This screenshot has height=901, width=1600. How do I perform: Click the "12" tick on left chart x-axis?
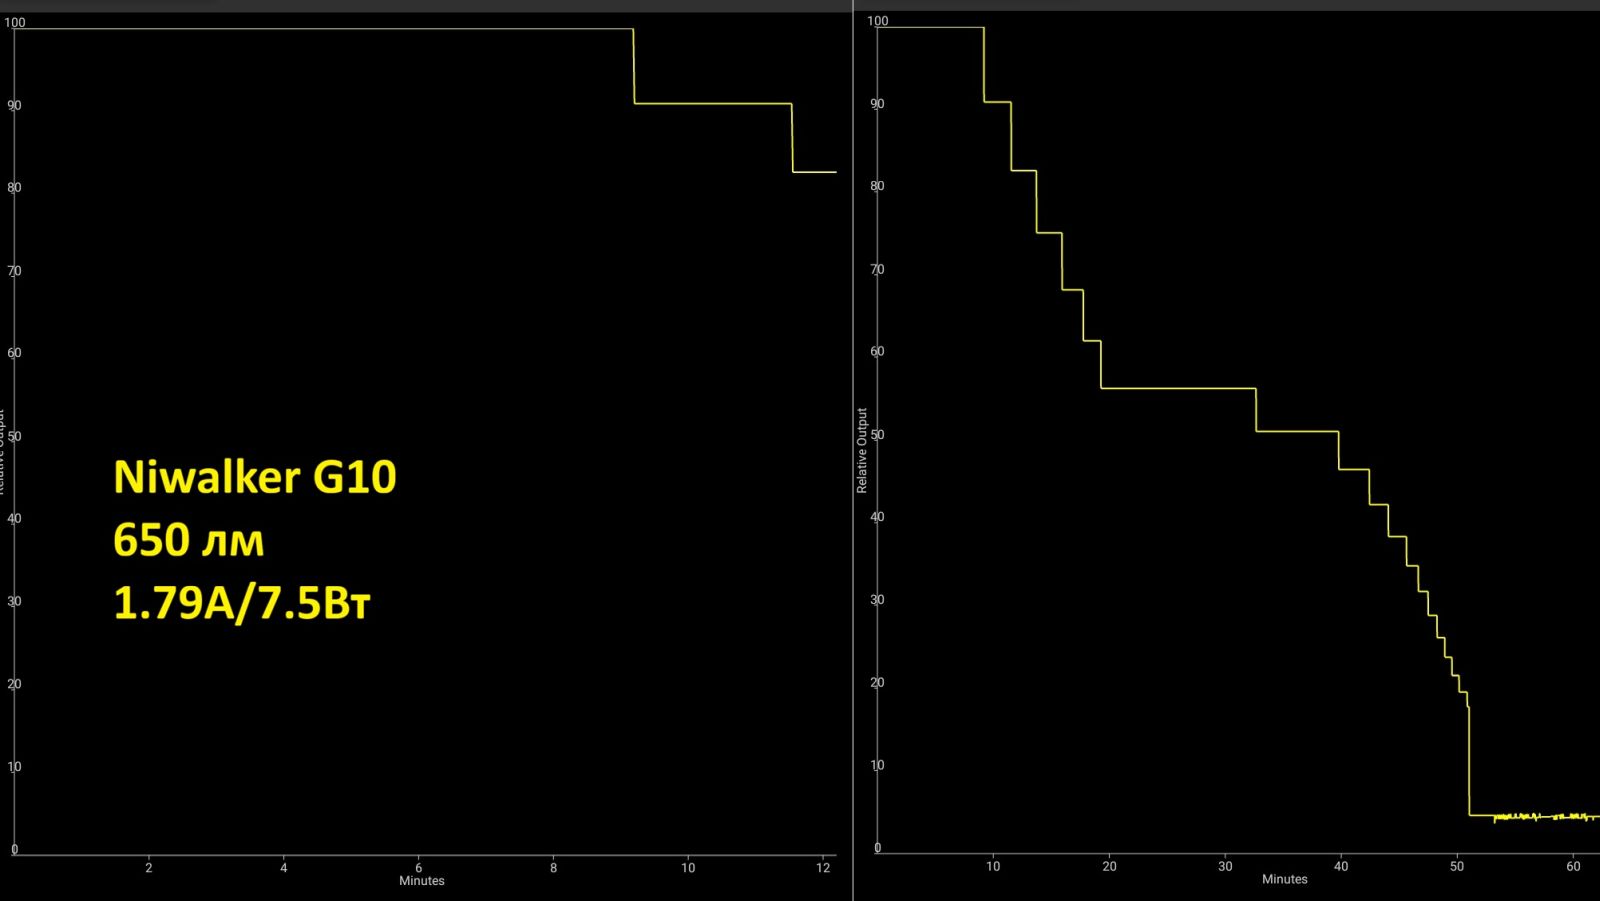pos(823,867)
